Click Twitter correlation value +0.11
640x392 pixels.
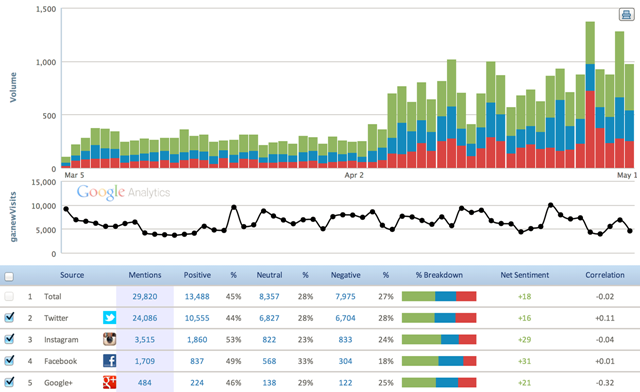tap(605, 318)
